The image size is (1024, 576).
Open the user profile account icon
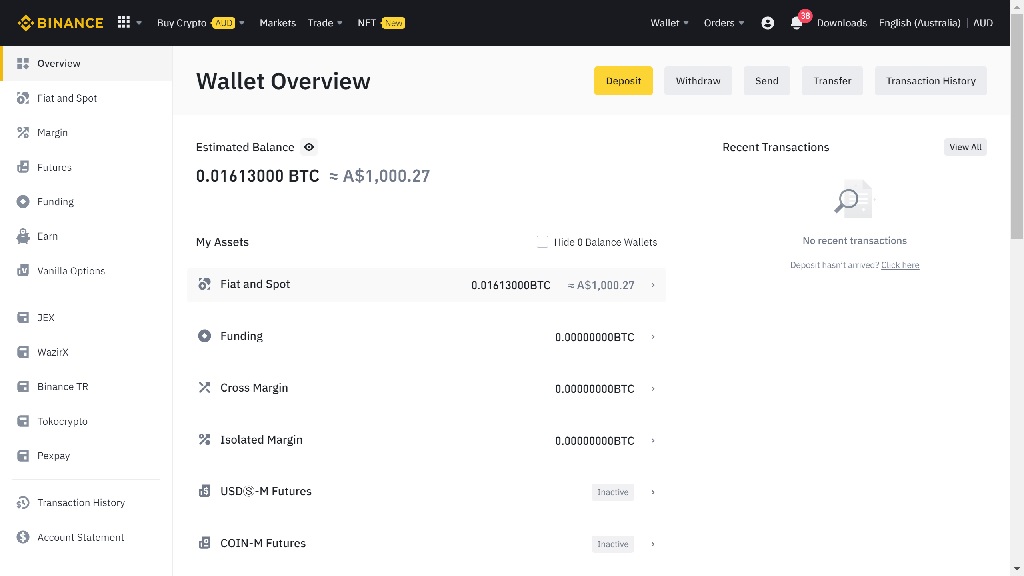coord(767,23)
